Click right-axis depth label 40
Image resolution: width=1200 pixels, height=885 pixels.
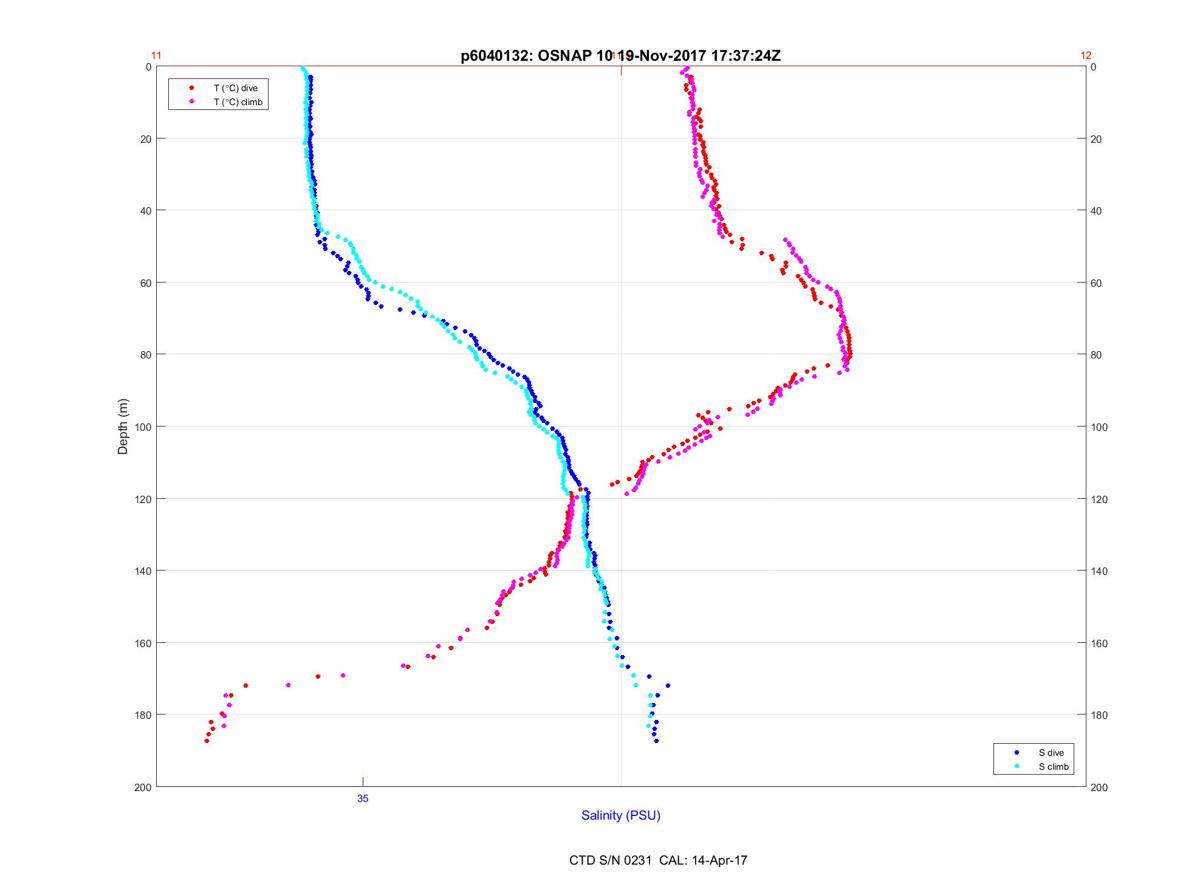(1097, 211)
